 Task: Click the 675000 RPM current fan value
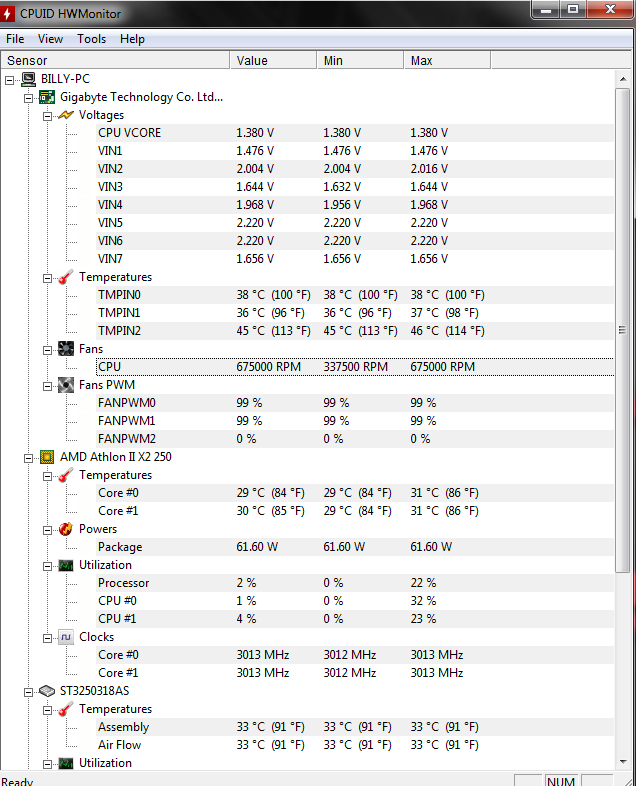click(x=269, y=367)
